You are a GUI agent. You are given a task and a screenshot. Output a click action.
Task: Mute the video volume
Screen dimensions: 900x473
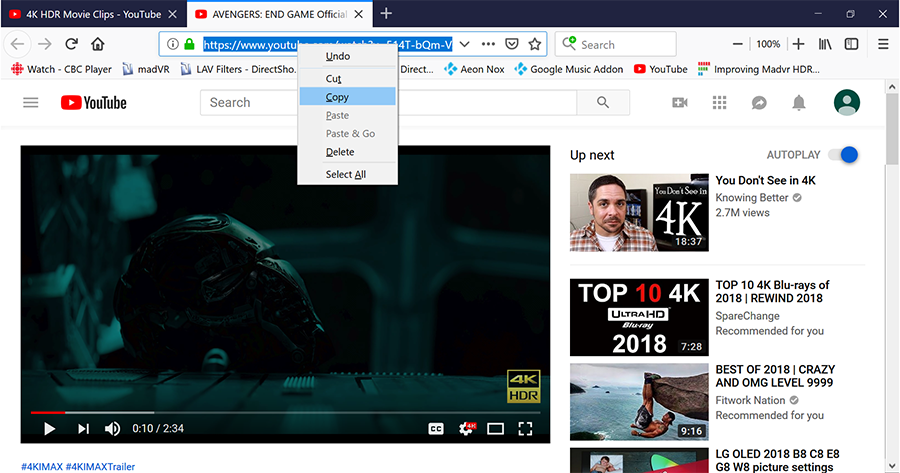click(112, 429)
